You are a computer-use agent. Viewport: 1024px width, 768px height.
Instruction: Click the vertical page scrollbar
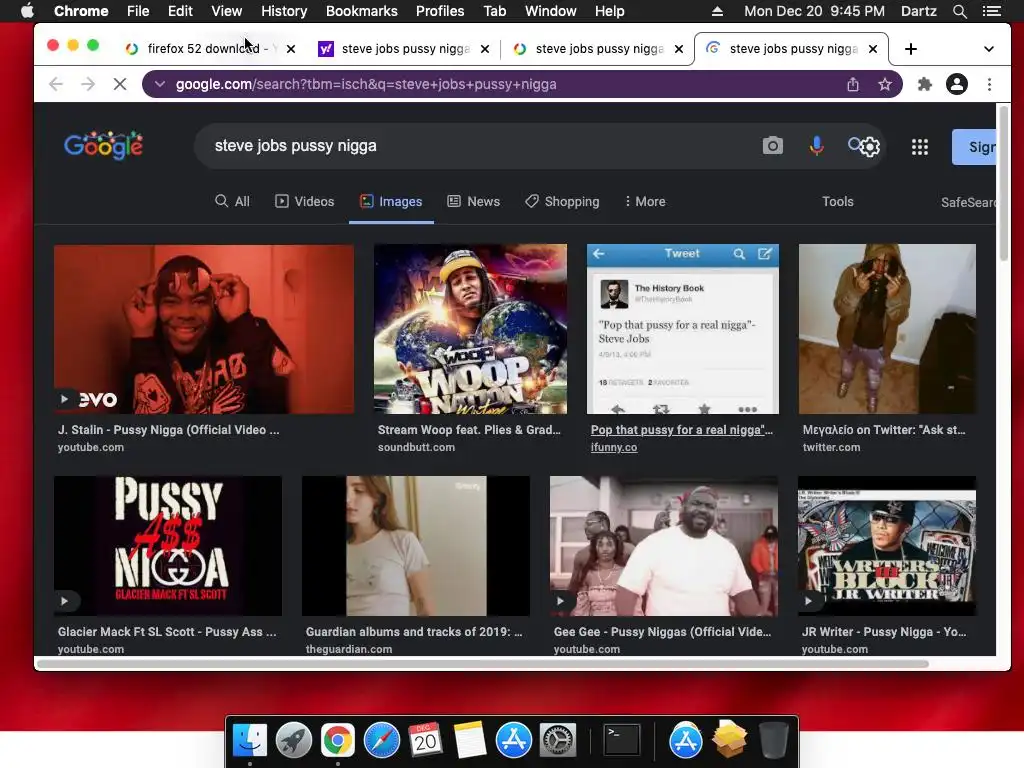pyautogui.click(x=1004, y=183)
